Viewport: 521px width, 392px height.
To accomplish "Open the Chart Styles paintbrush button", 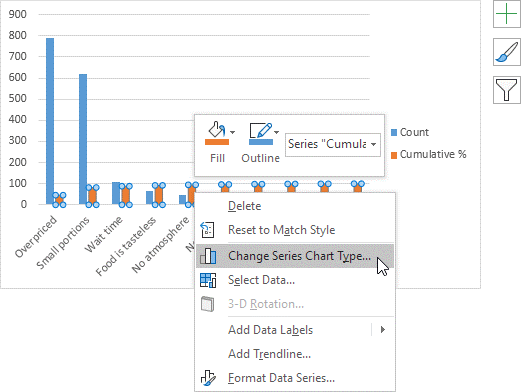I will point(506,52).
